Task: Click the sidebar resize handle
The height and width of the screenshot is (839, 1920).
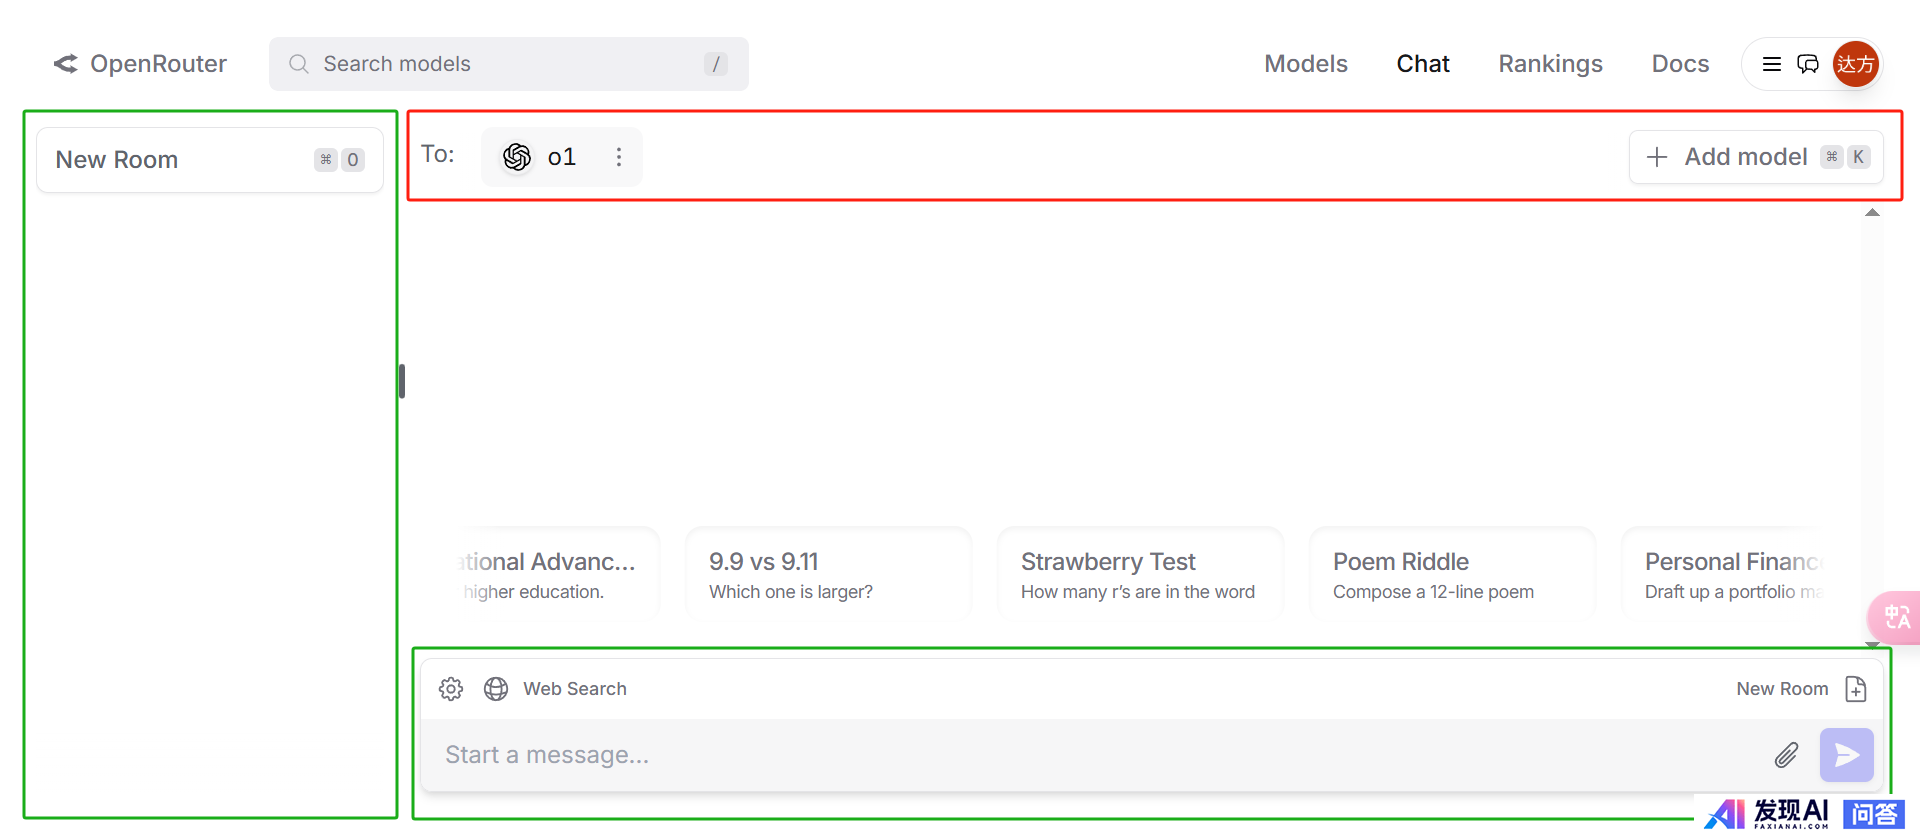Action: tap(402, 381)
